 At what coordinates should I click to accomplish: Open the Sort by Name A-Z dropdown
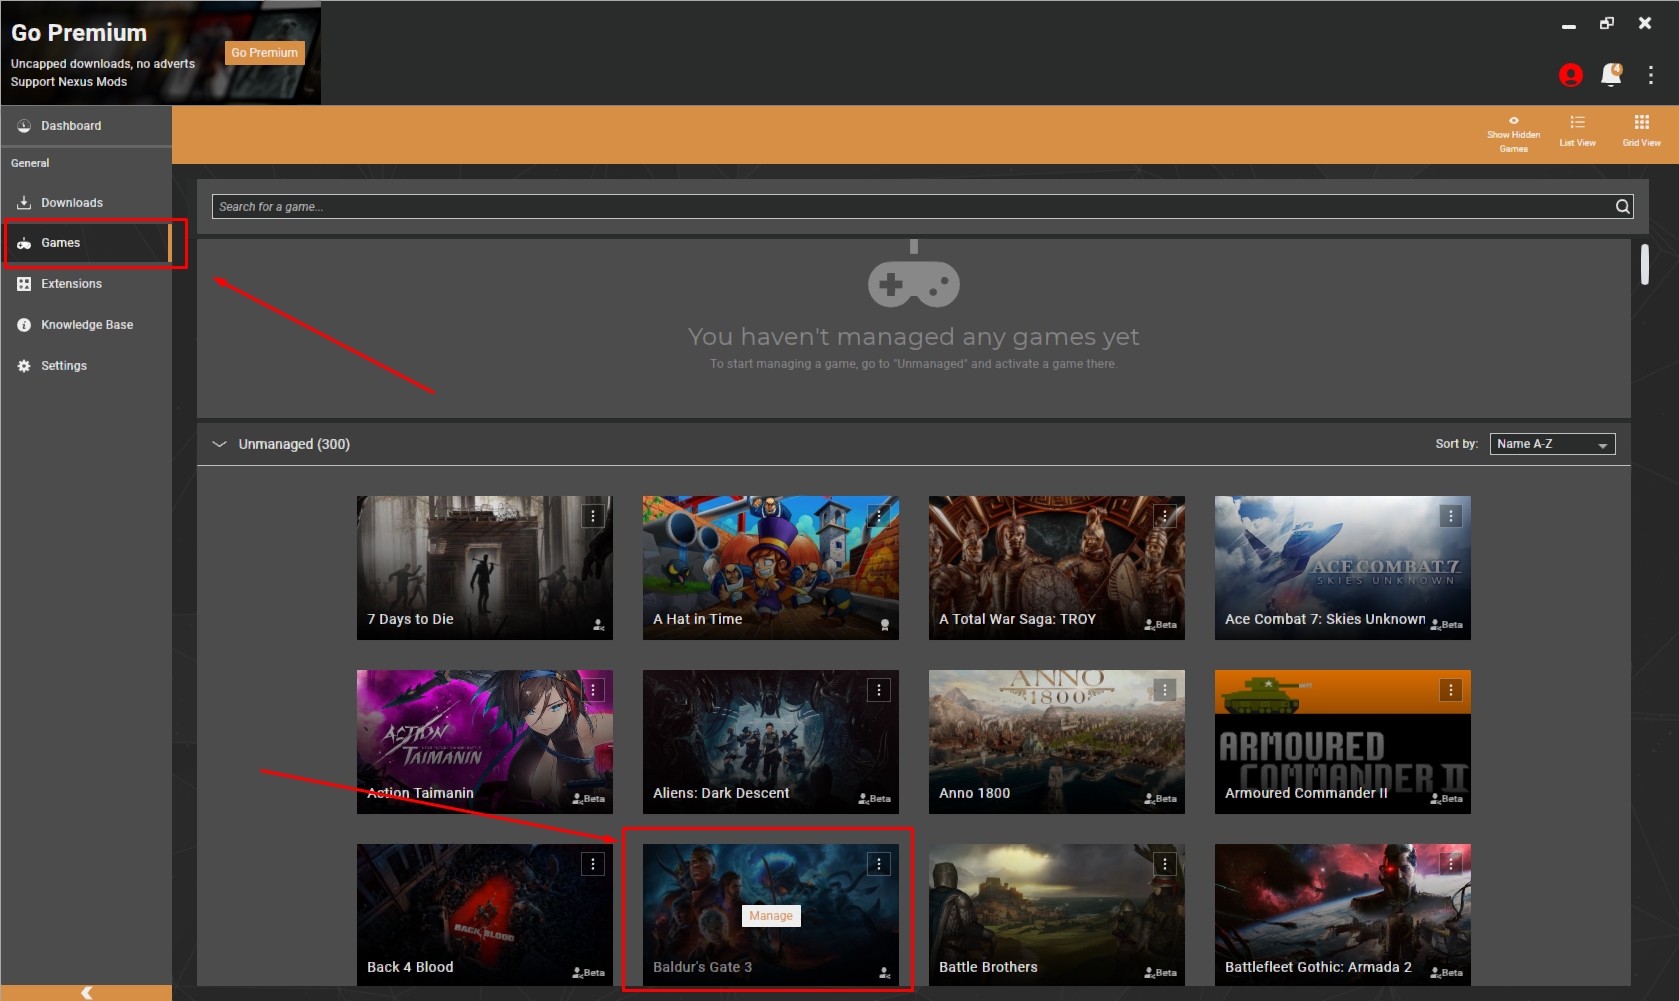click(x=1552, y=444)
